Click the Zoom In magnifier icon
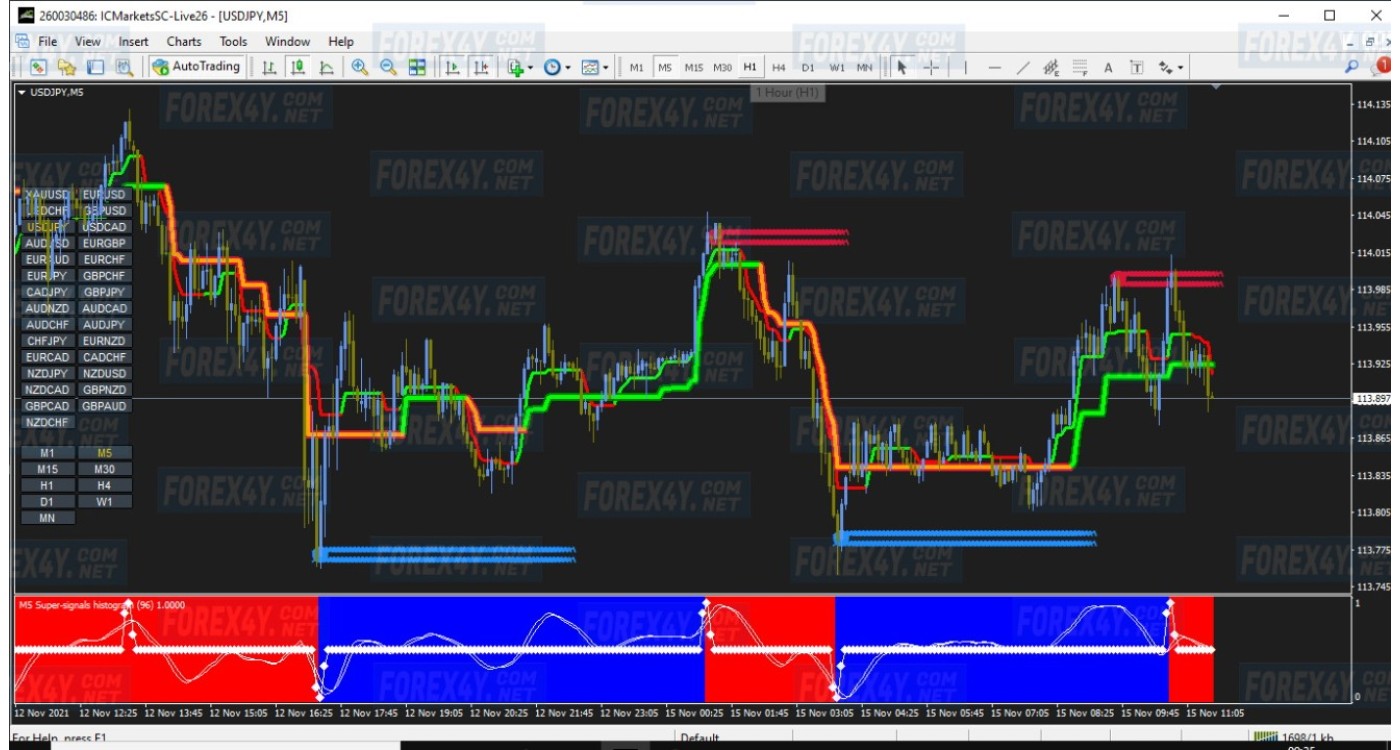The width and height of the screenshot is (1400, 750). pos(359,67)
